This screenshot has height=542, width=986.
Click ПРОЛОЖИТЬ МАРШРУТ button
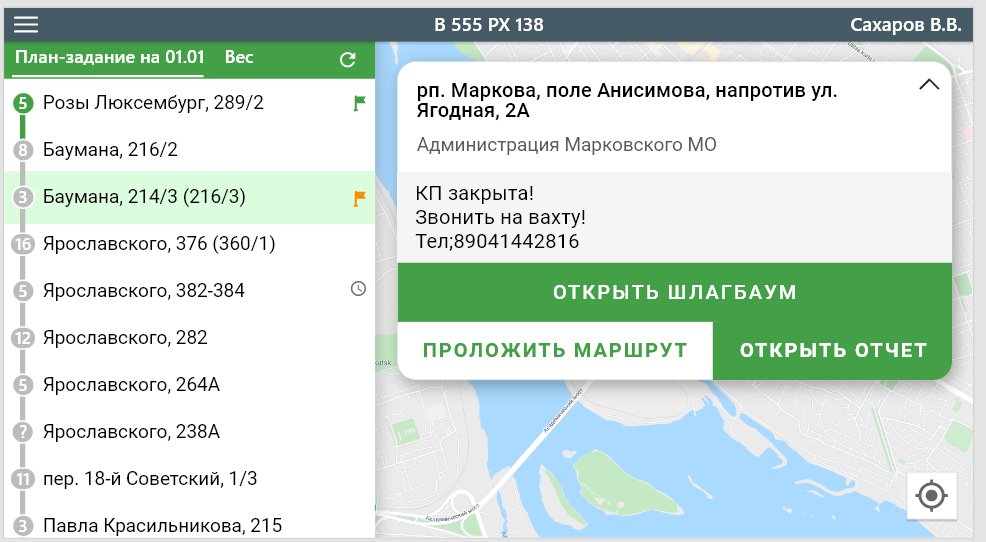click(x=555, y=351)
